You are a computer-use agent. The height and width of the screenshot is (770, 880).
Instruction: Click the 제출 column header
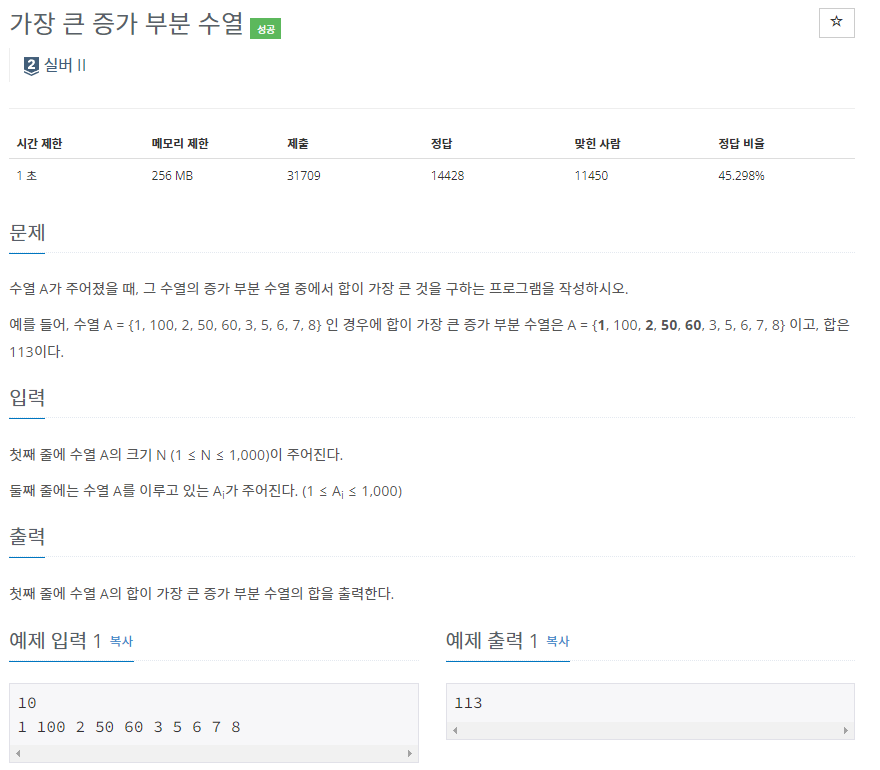pos(297,144)
